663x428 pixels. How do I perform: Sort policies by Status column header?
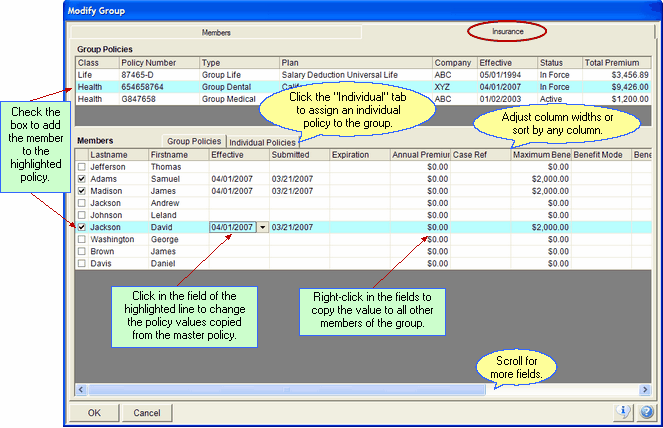tap(560, 63)
